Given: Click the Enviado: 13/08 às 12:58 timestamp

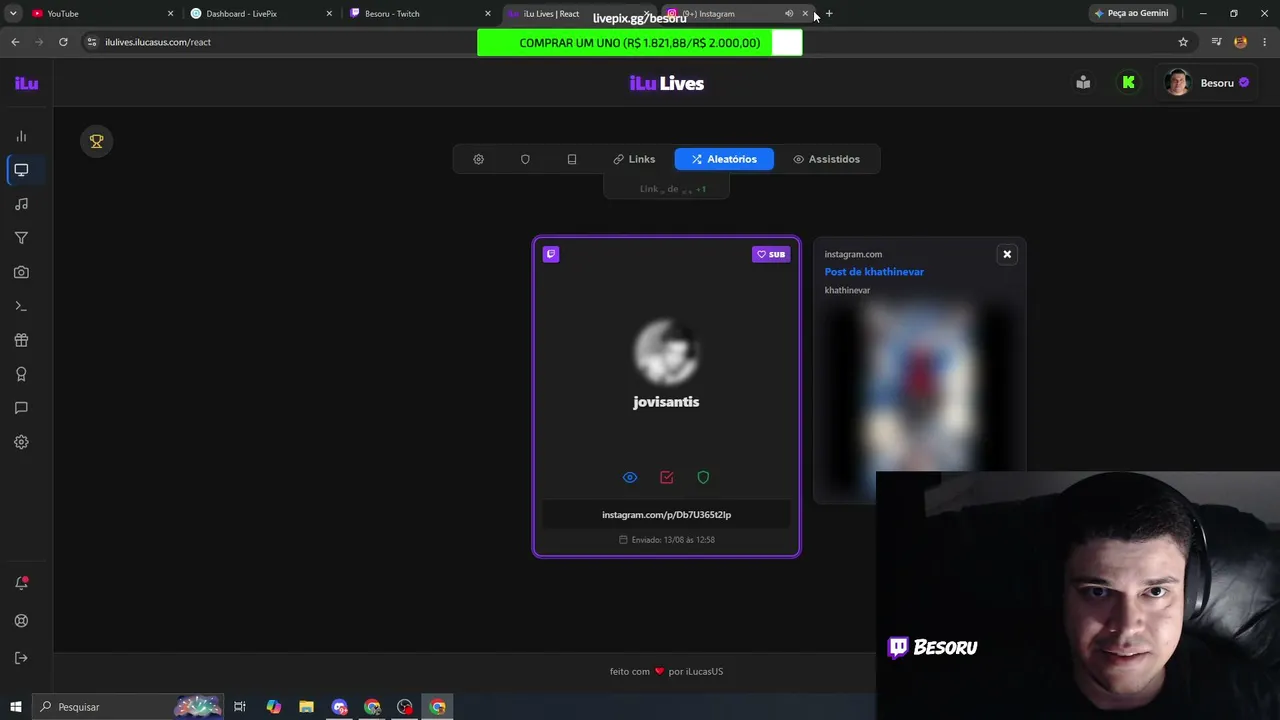Looking at the screenshot, I should [x=666, y=540].
